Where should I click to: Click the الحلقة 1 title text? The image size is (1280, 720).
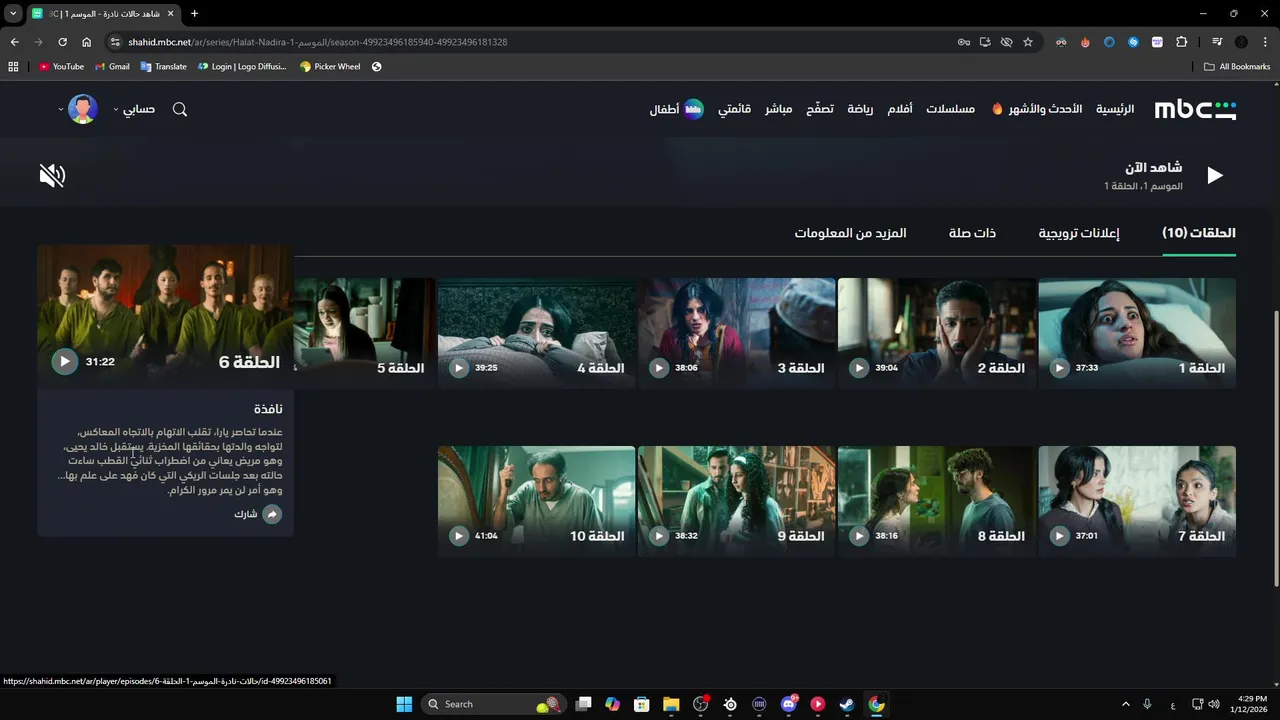1201,368
